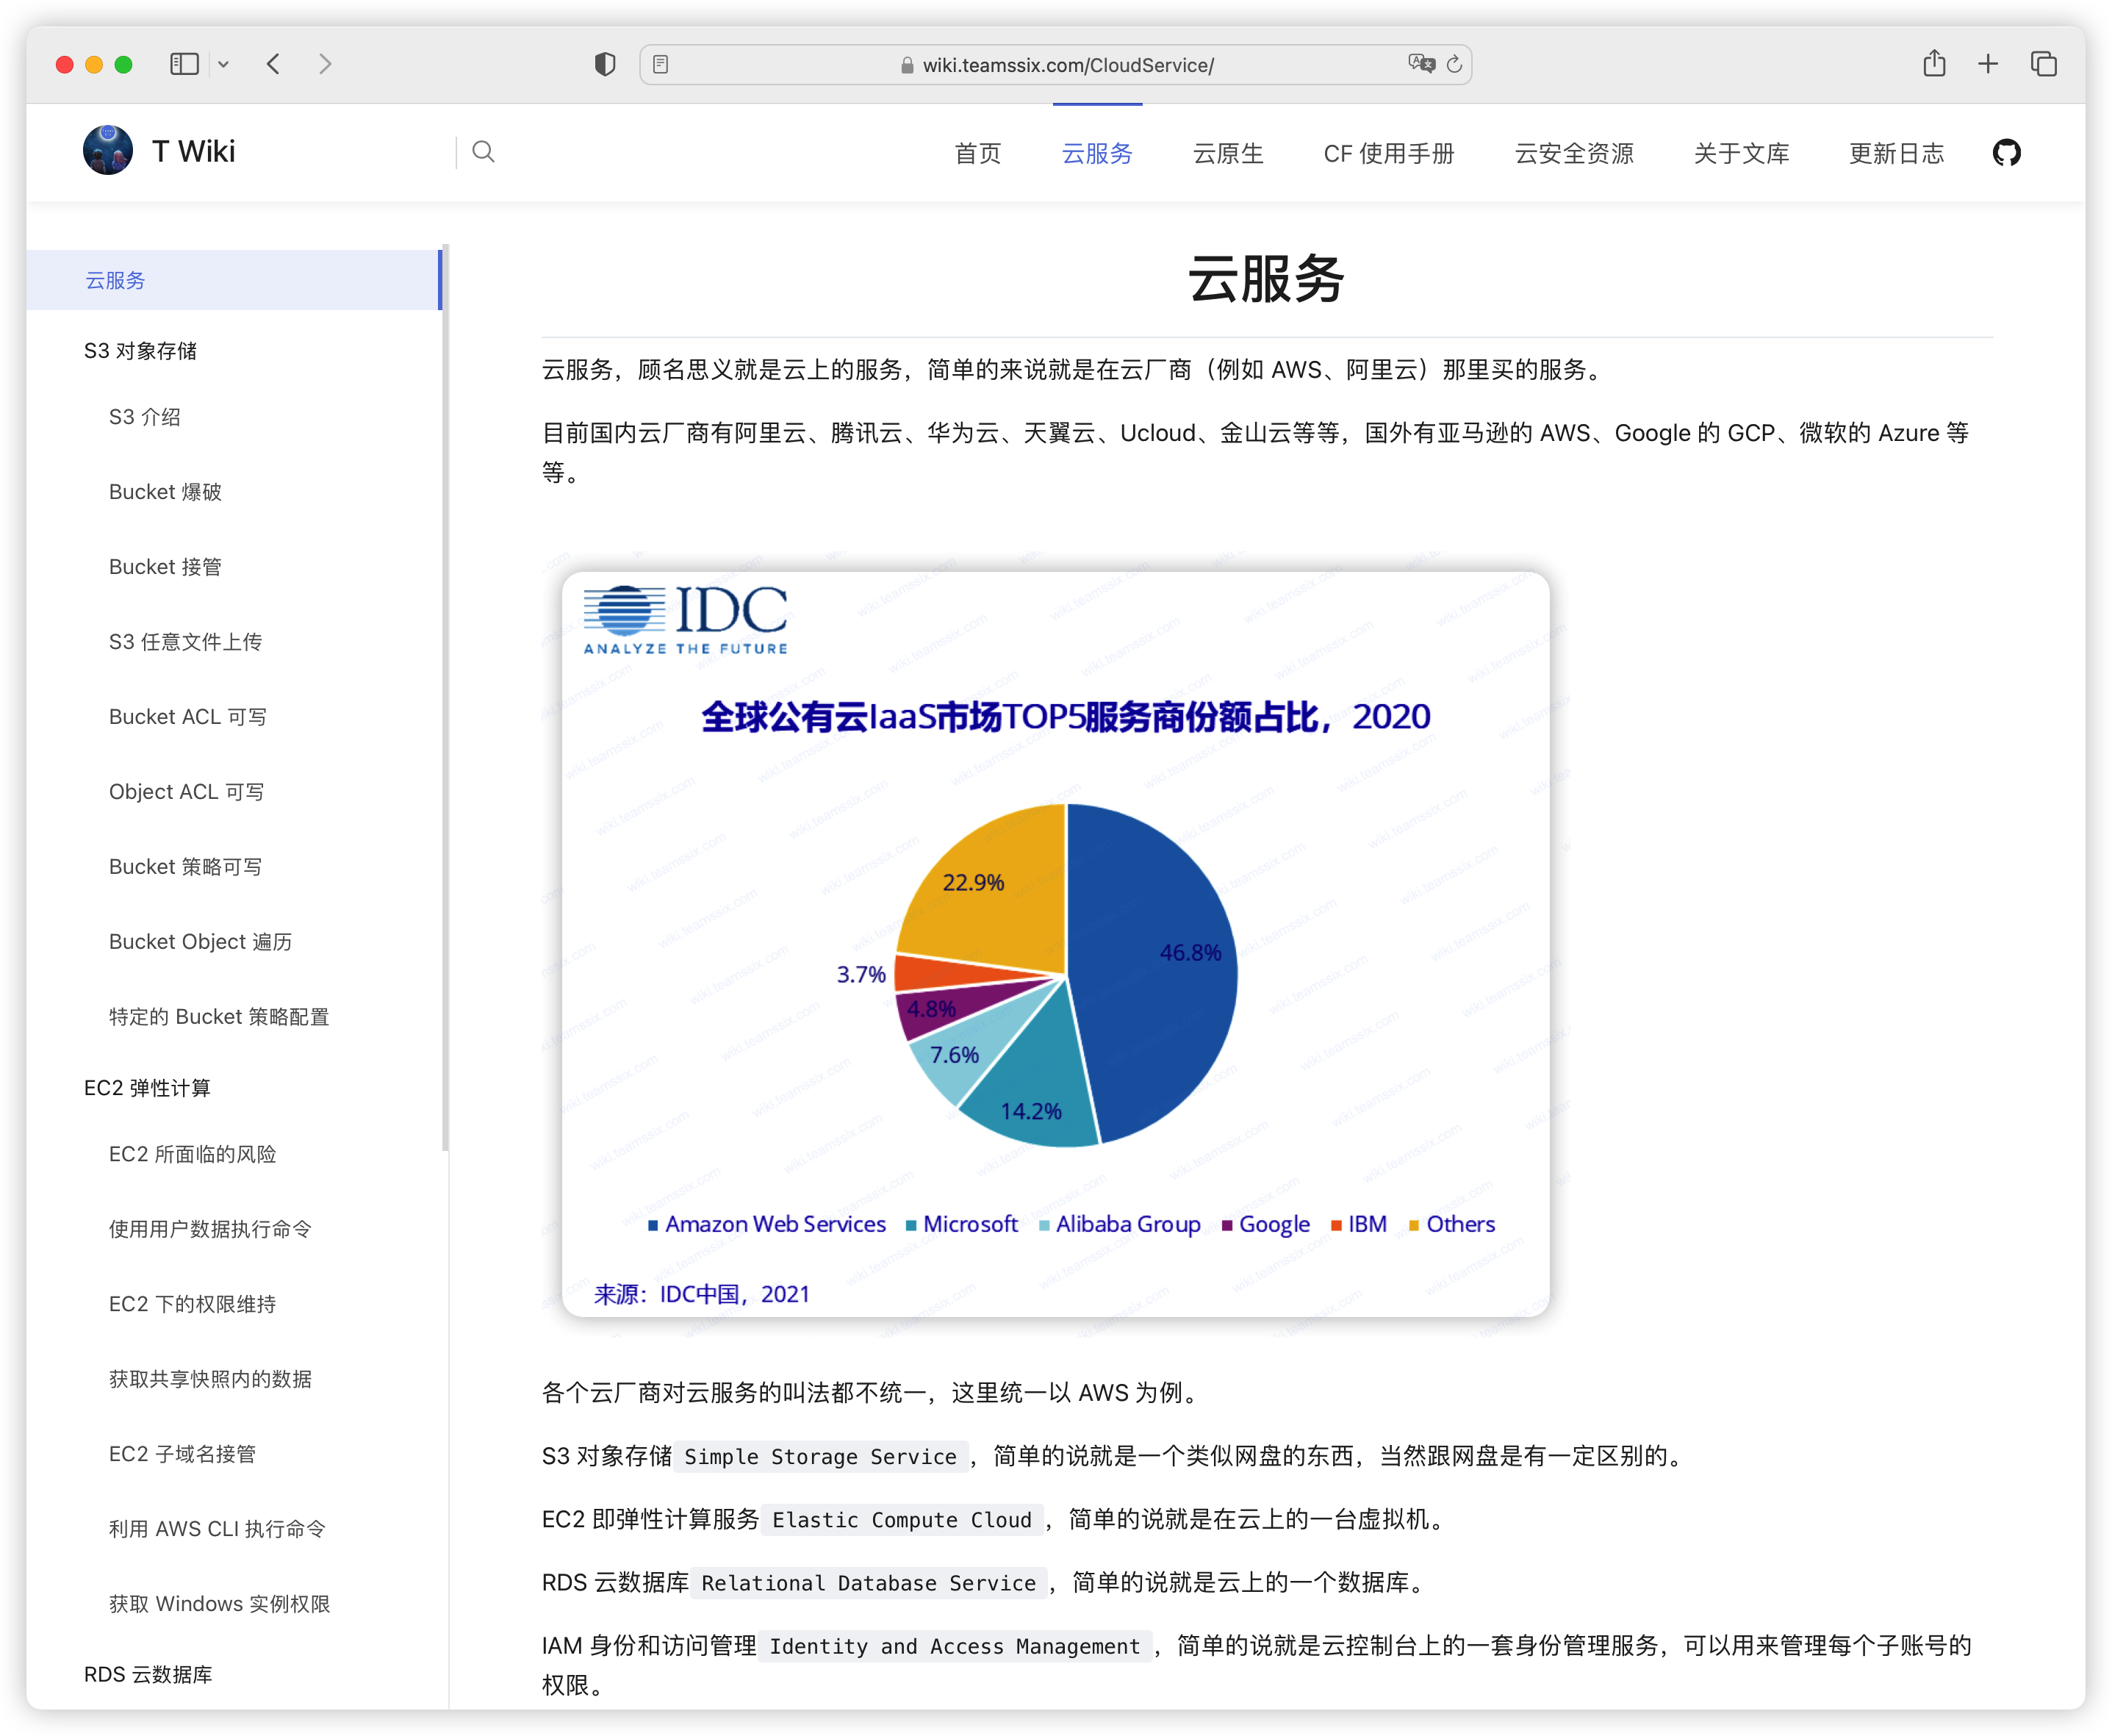Click the IDC pie chart image

(x=1055, y=943)
